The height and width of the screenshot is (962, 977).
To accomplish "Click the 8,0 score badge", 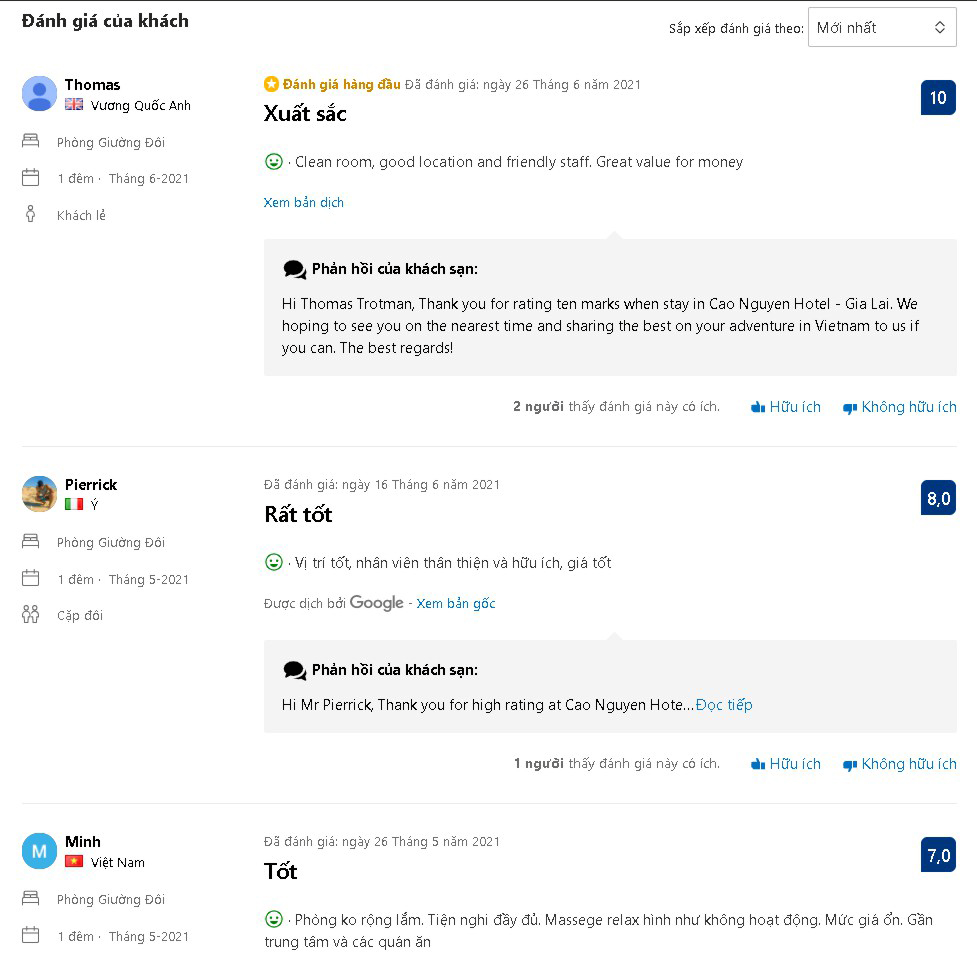I will 938,498.
